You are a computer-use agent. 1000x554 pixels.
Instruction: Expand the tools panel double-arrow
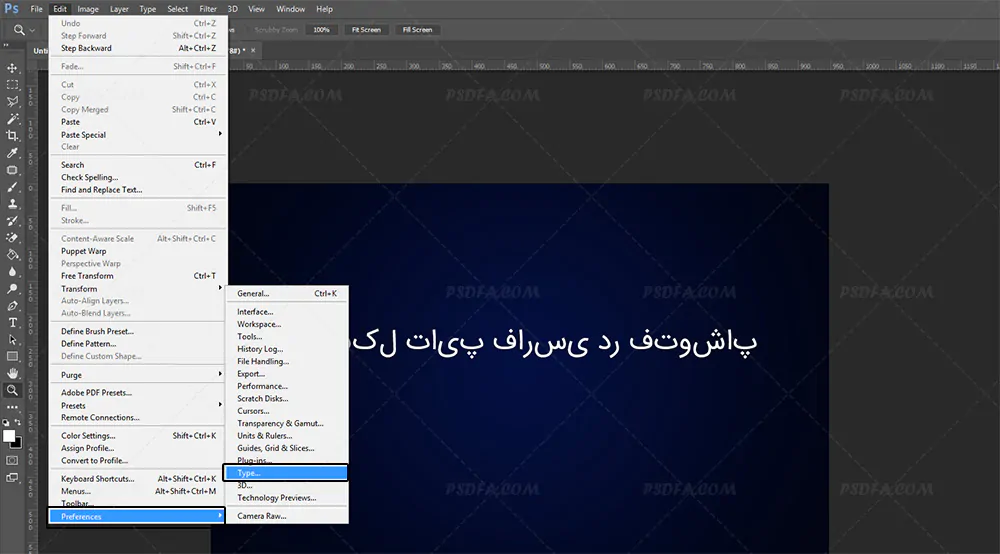pyautogui.click(x=6, y=45)
